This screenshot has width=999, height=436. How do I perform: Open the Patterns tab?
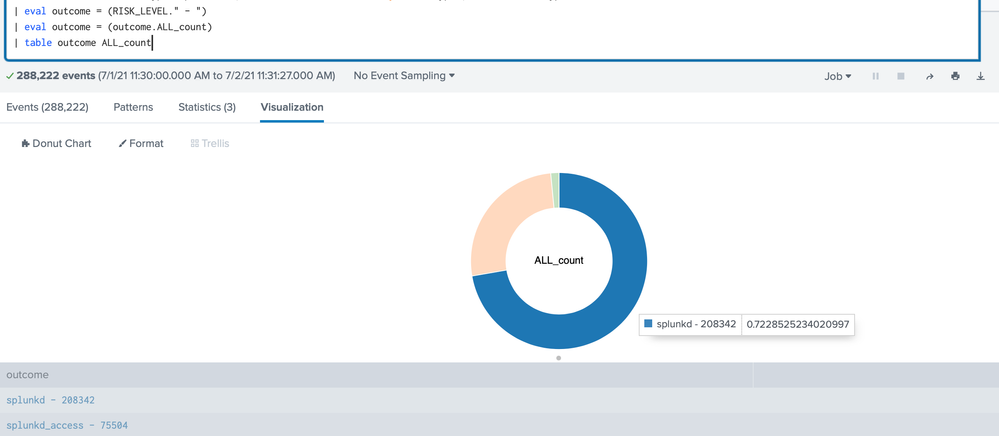133,107
